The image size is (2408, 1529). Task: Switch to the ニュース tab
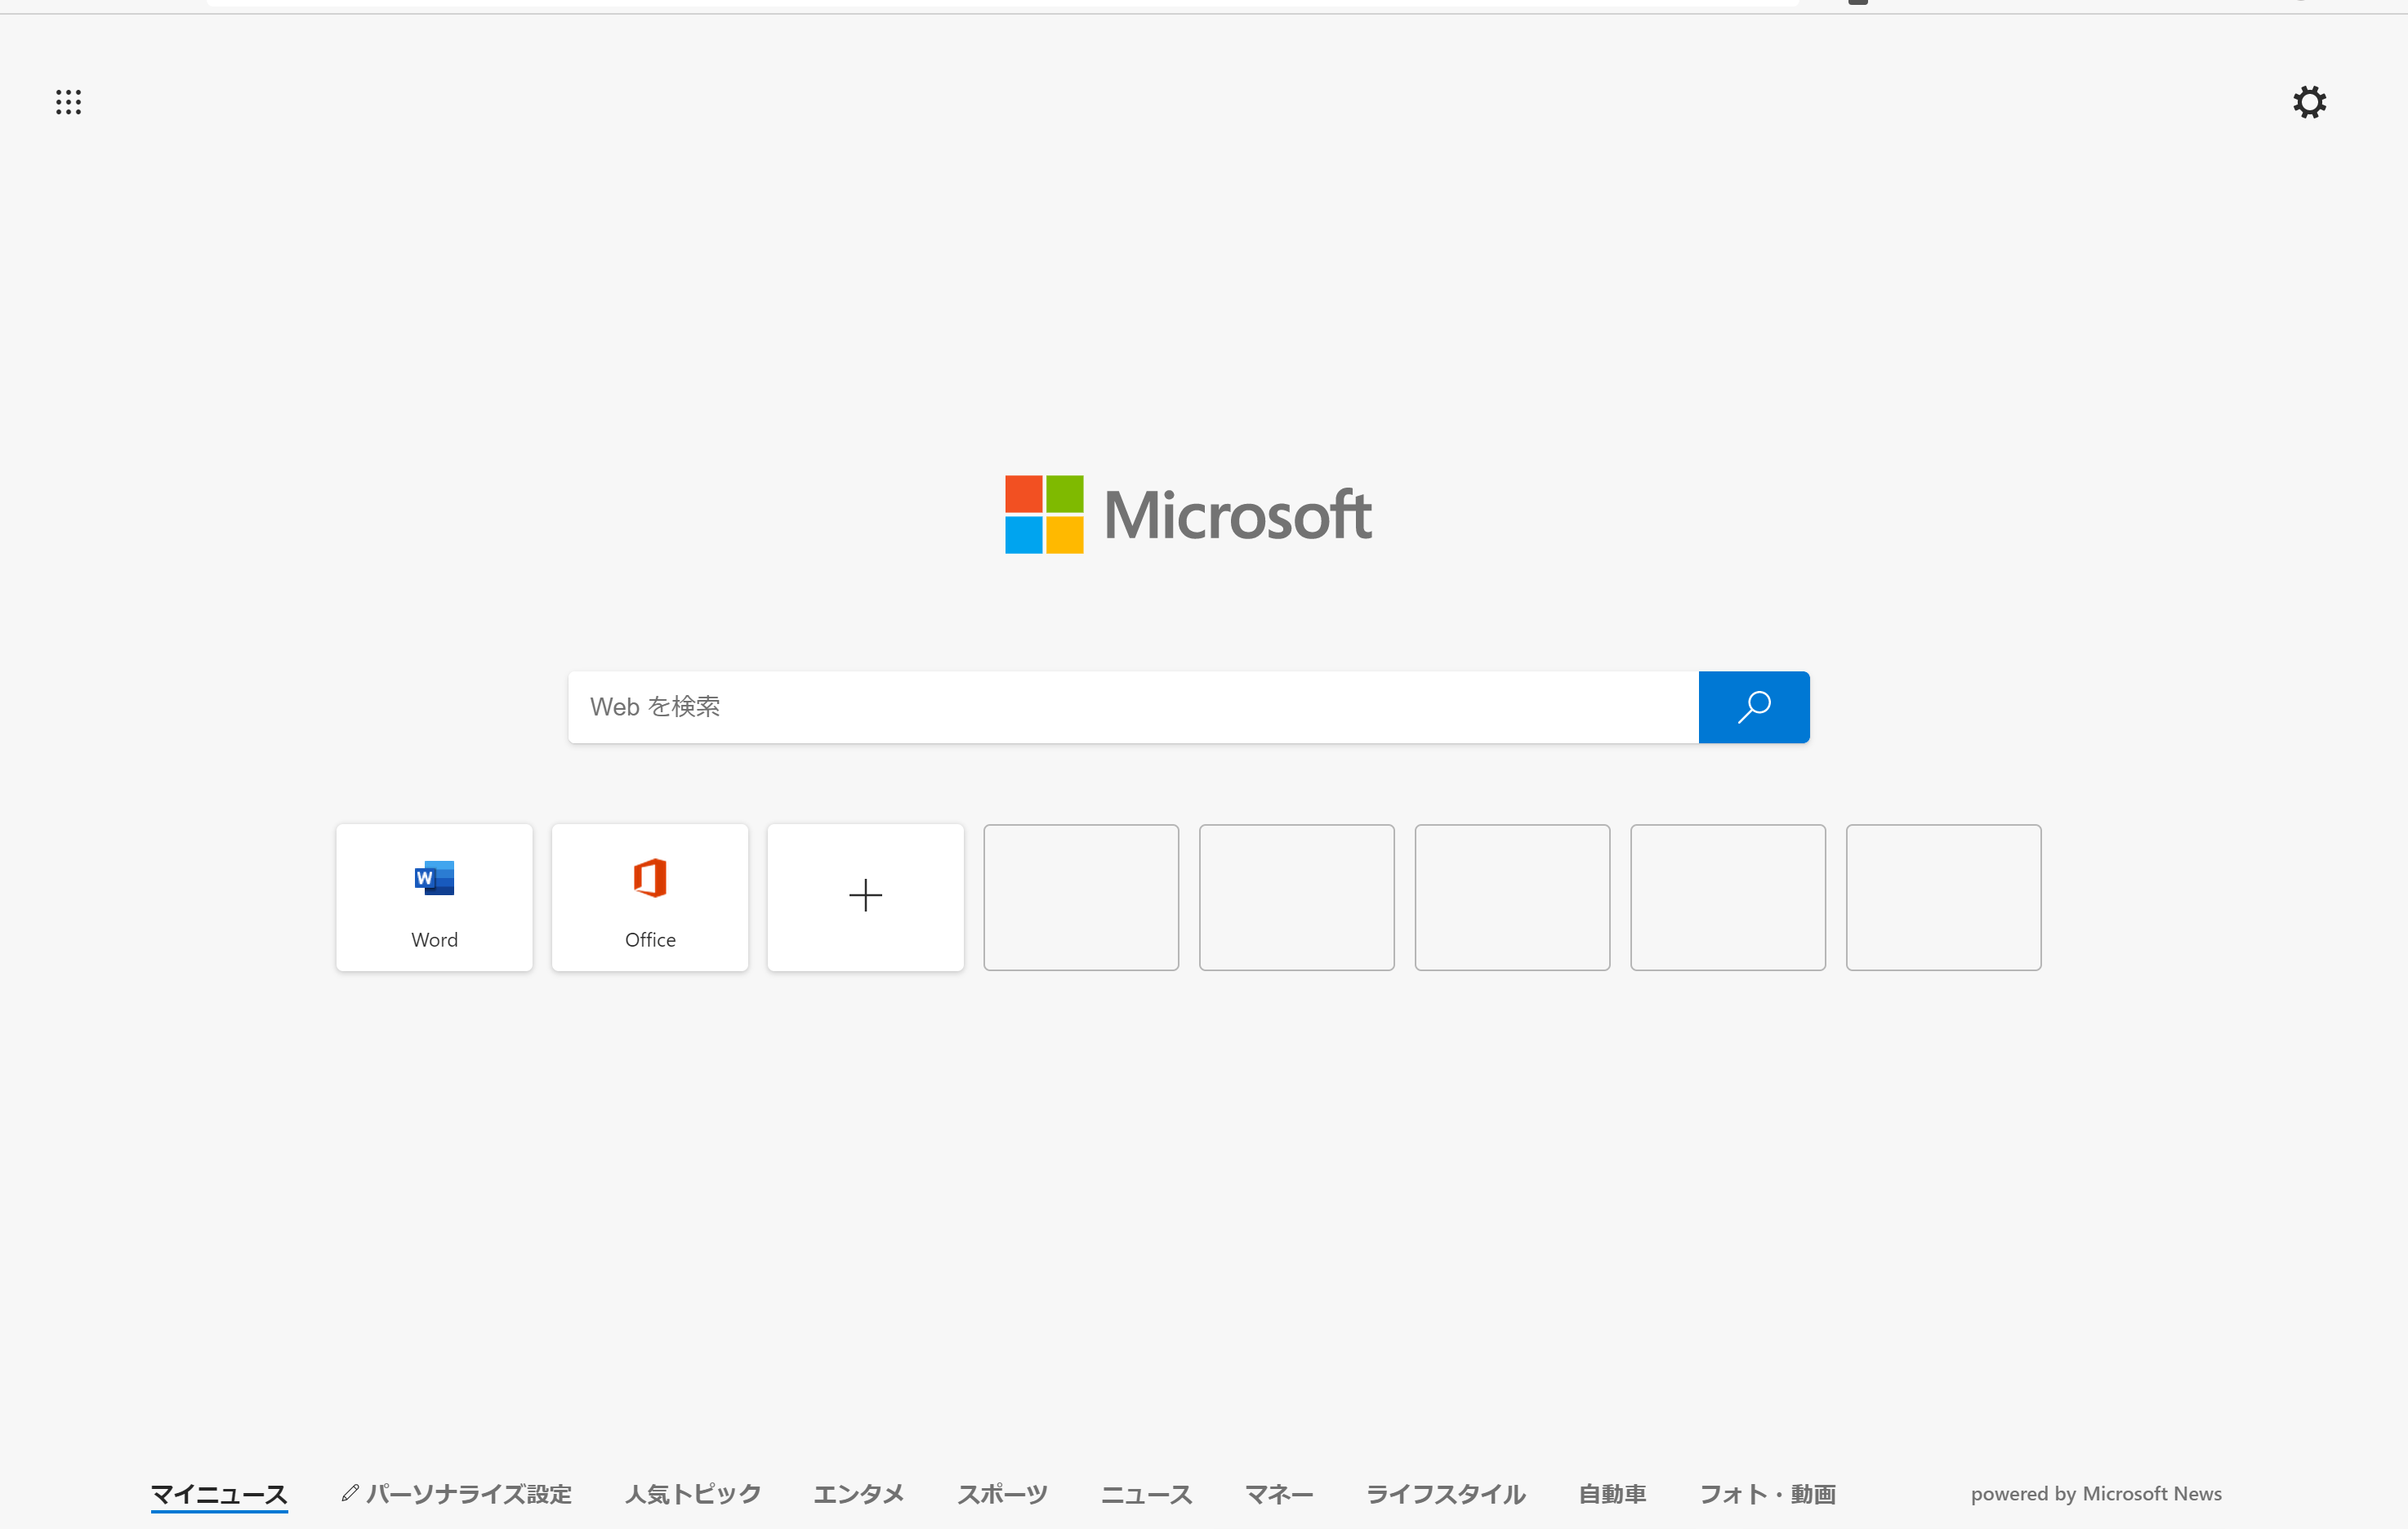1146,1494
